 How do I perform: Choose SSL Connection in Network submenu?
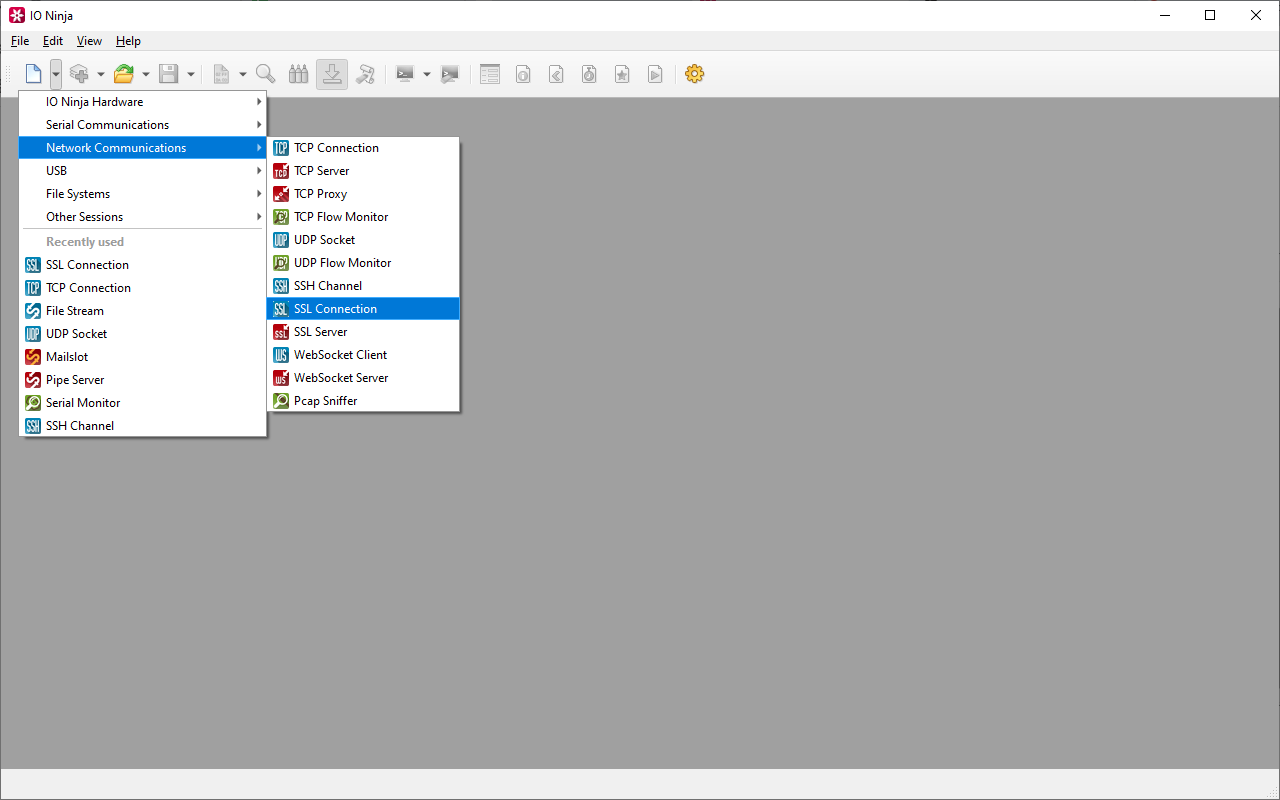tap(364, 309)
